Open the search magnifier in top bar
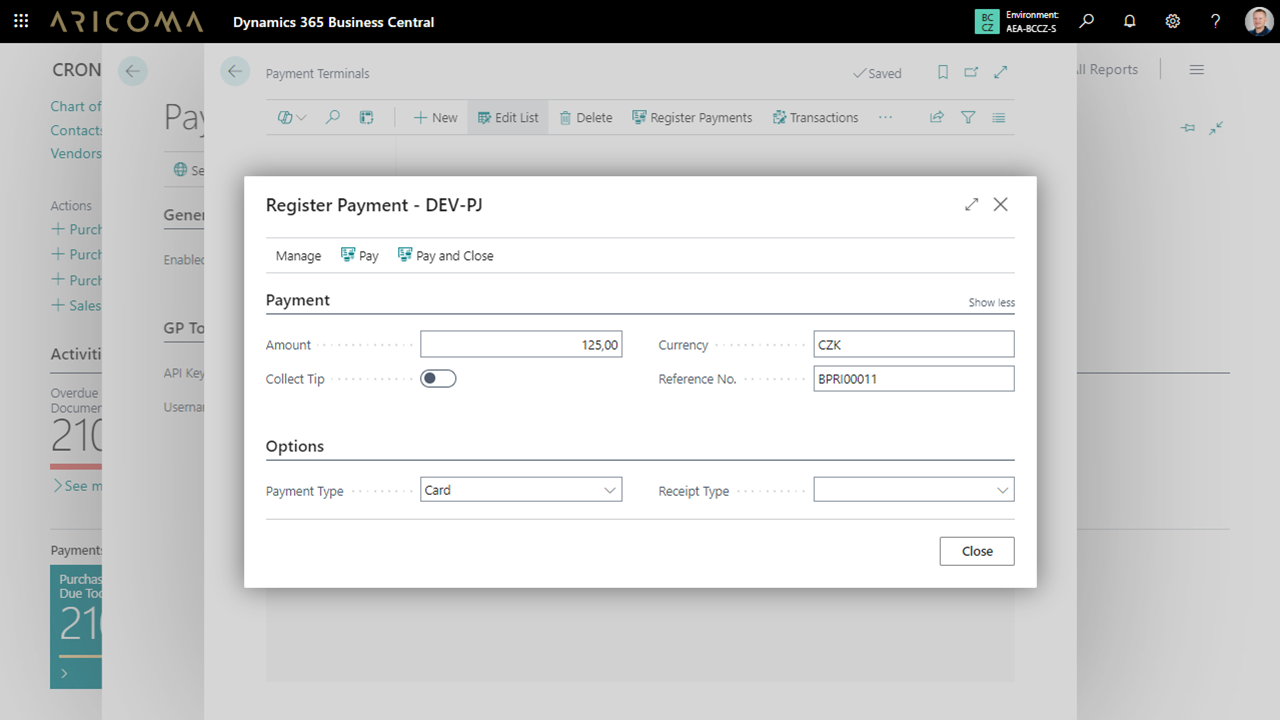Viewport: 1280px width, 720px height. point(1087,21)
